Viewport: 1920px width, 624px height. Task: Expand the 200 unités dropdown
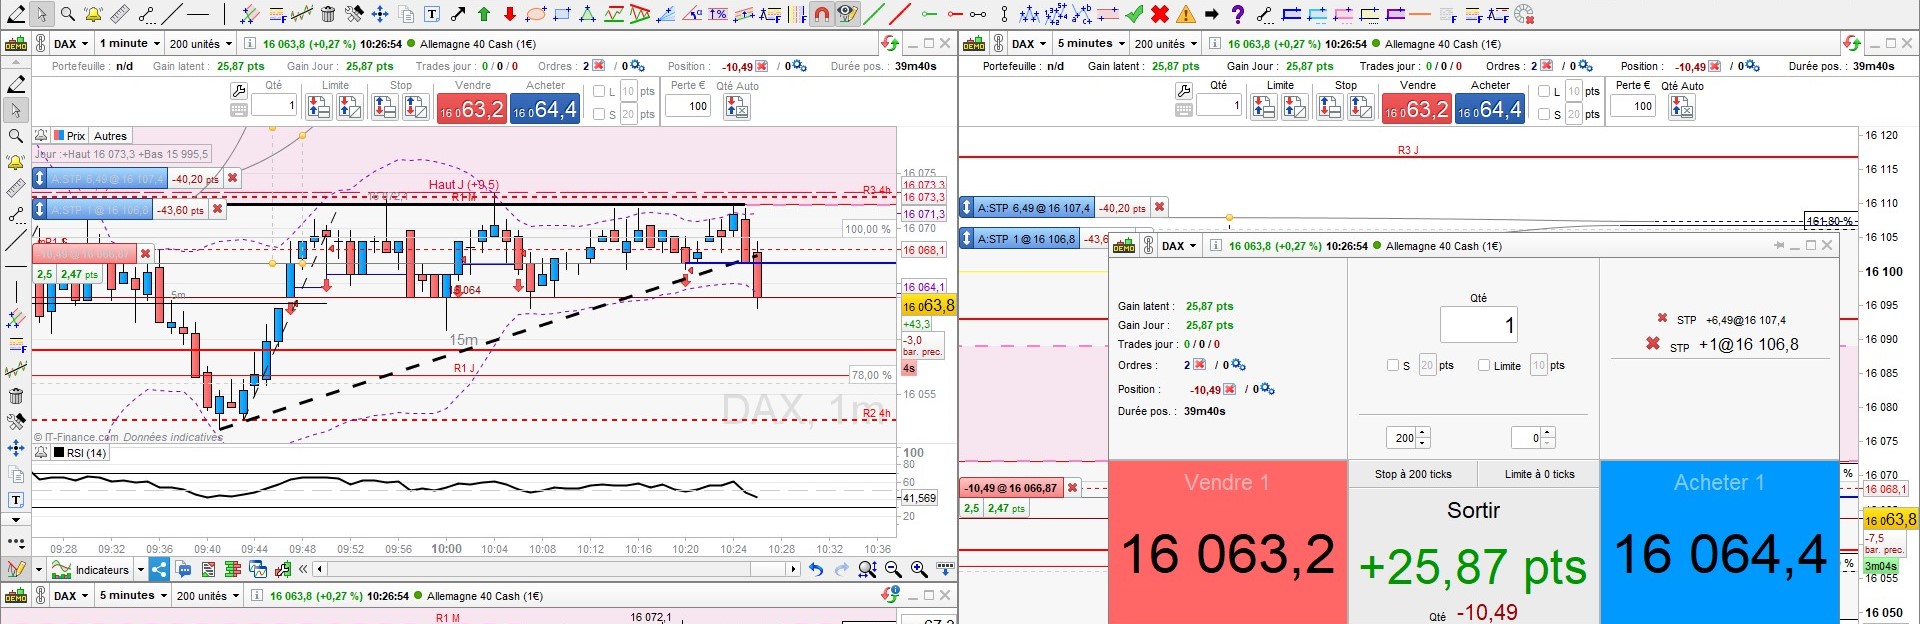coord(200,43)
